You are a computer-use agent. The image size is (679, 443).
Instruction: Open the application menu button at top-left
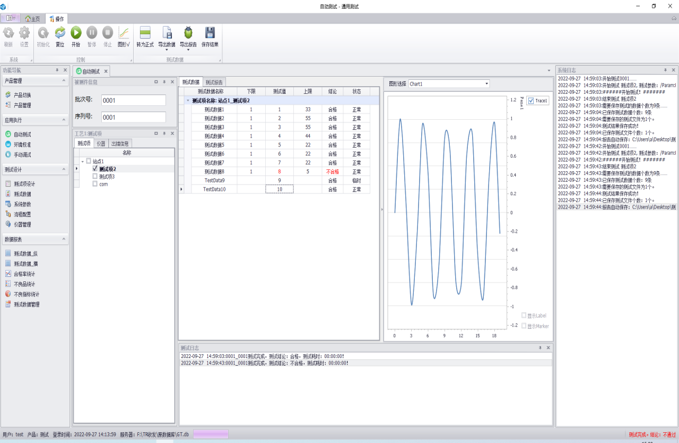click(10, 18)
